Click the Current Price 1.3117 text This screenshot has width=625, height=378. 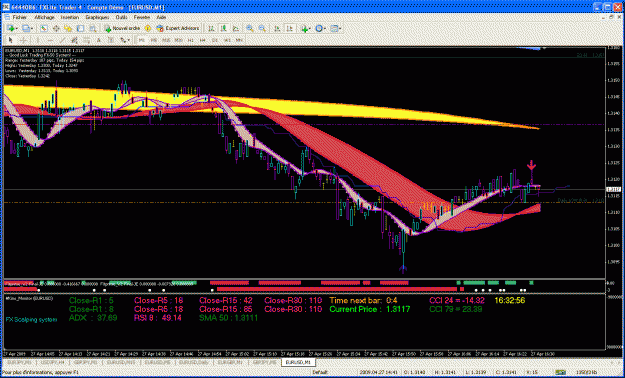click(x=370, y=309)
